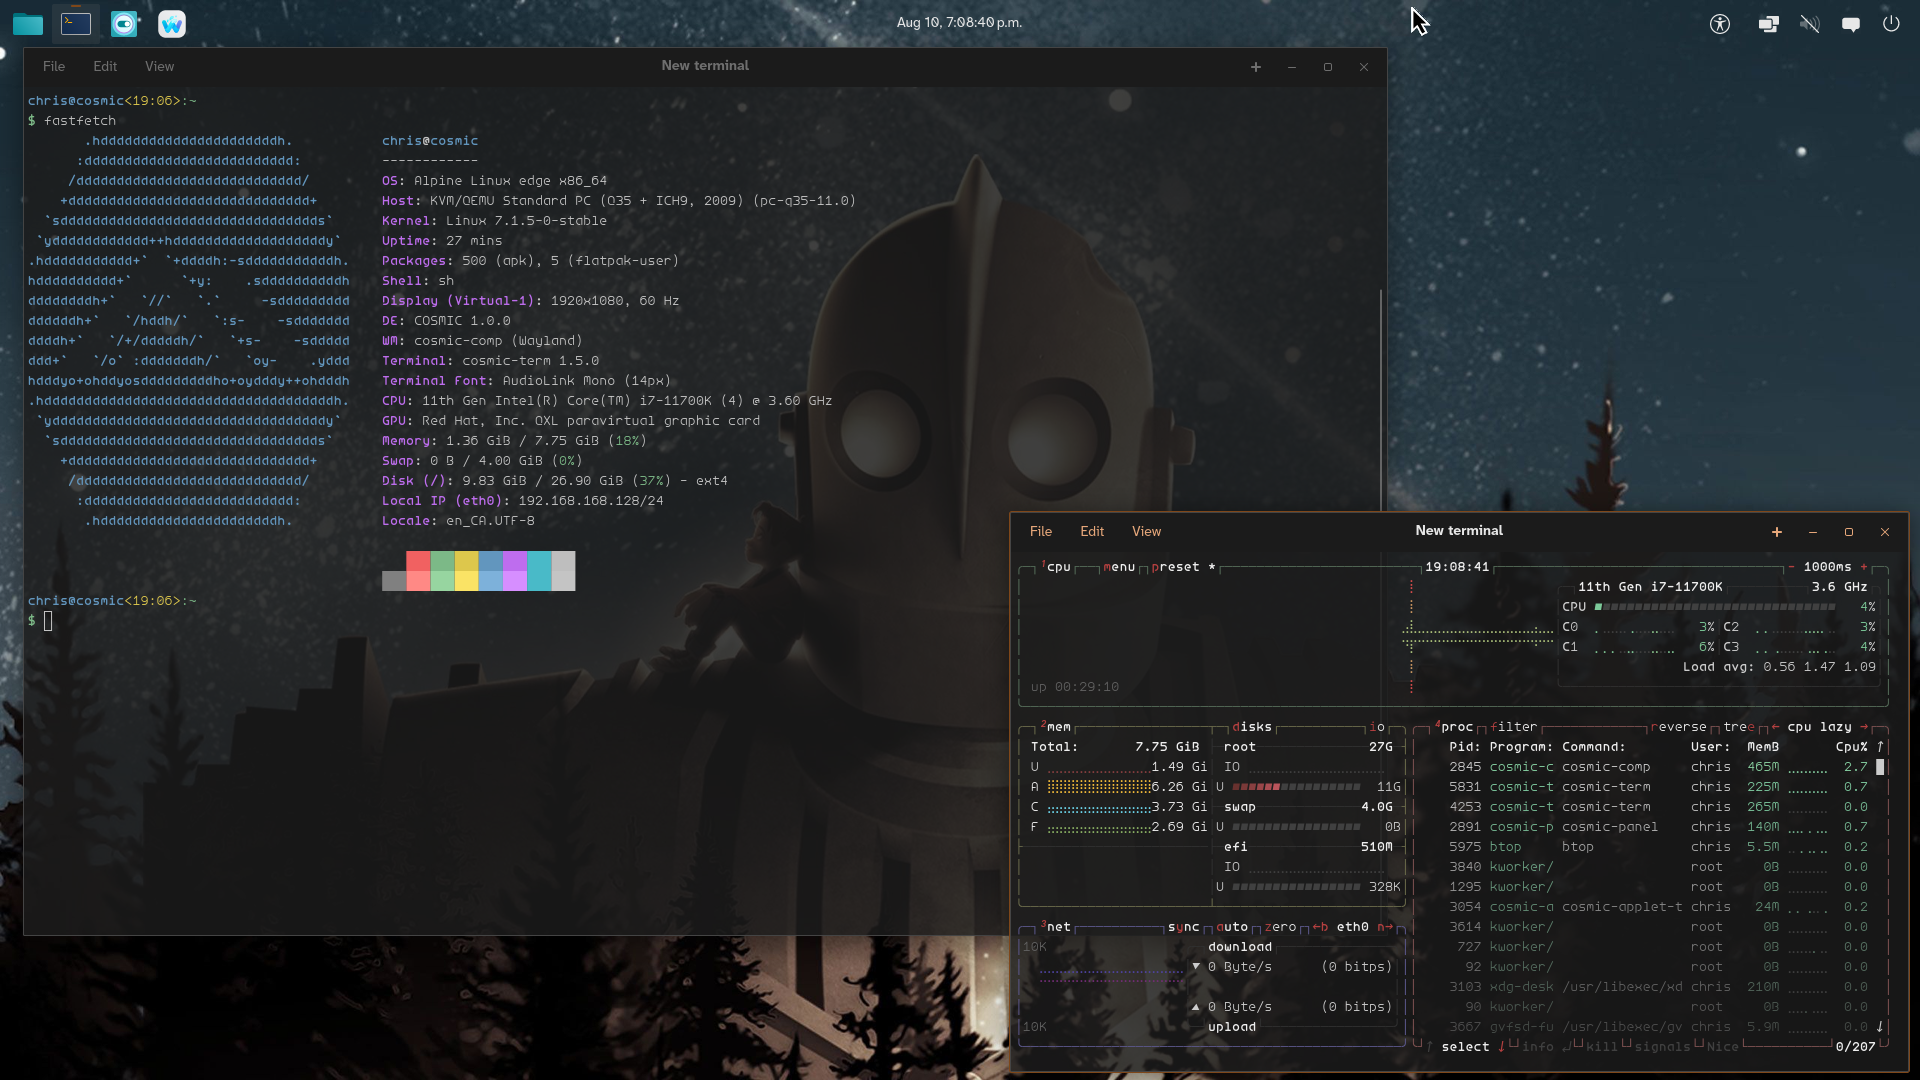Show notifications from the speech bubble icon

coord(1851,23)
